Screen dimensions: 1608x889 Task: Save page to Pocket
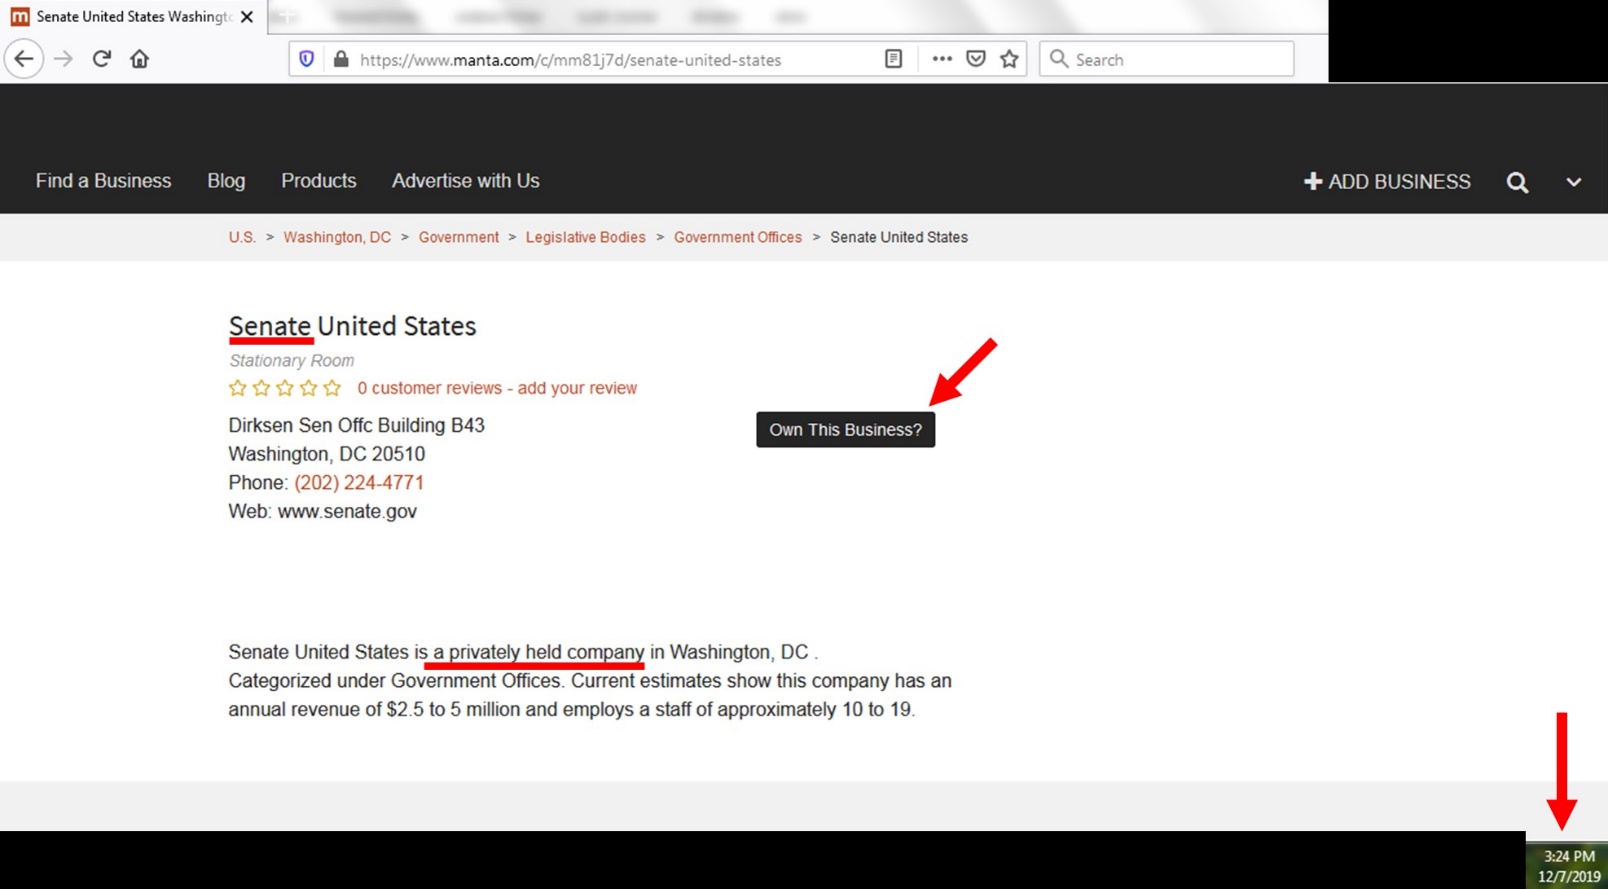pyautogui.click(x=976, y=59)
